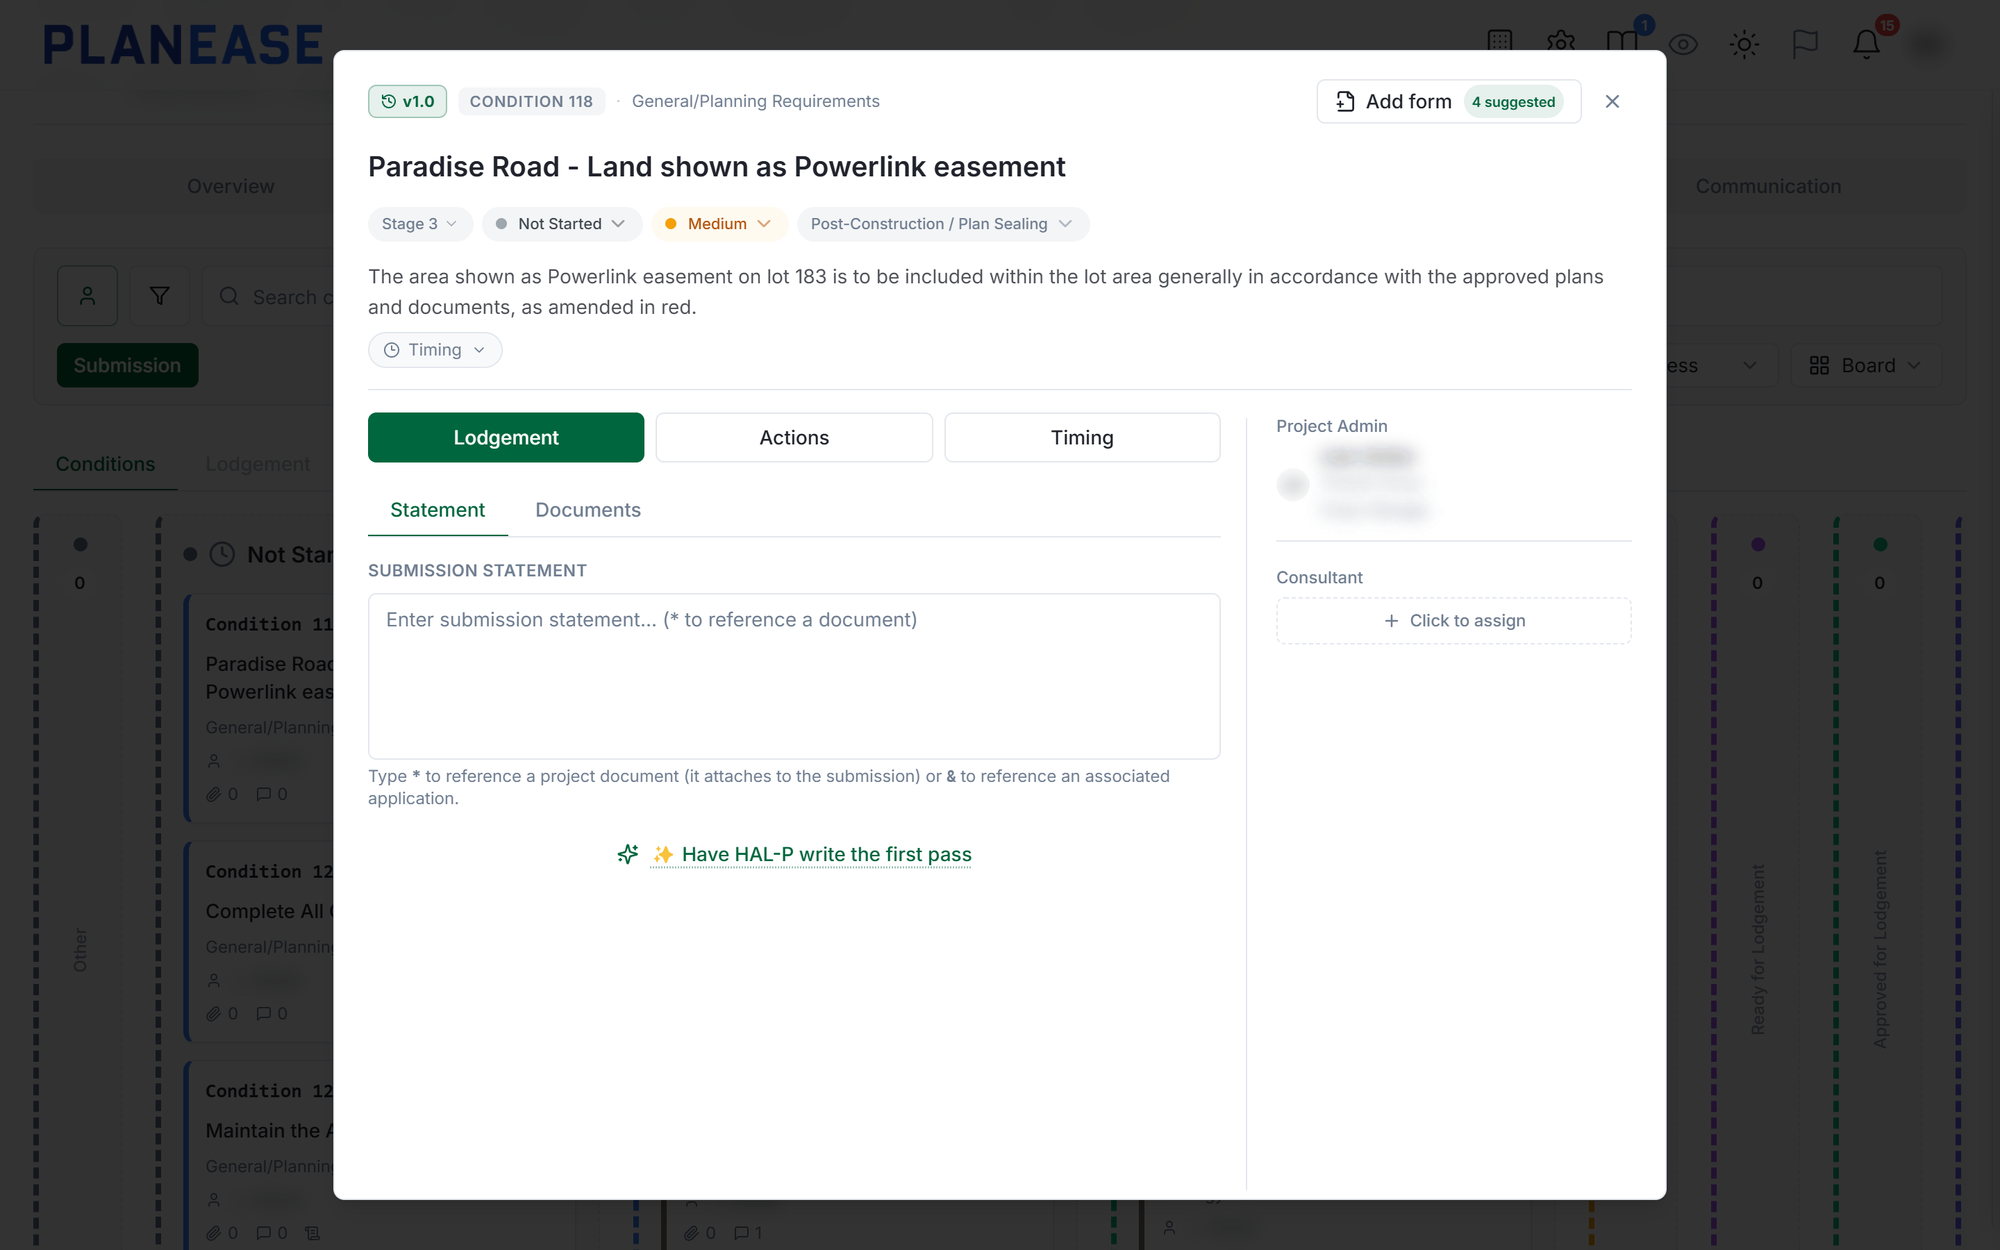Open the Maintain the condition card
Image resolution: width=2000 pixels, height=1250 pixels.
click(x=261, y=1155)
